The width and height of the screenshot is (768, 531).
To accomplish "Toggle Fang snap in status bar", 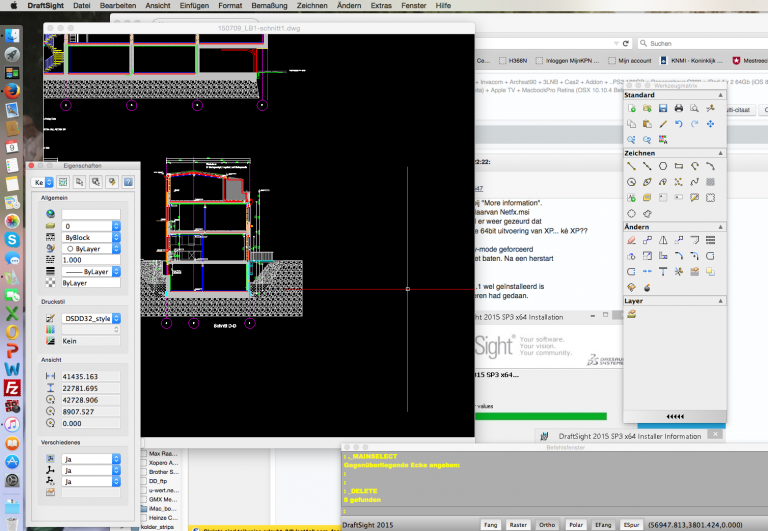I will click(x=491, y=523).
